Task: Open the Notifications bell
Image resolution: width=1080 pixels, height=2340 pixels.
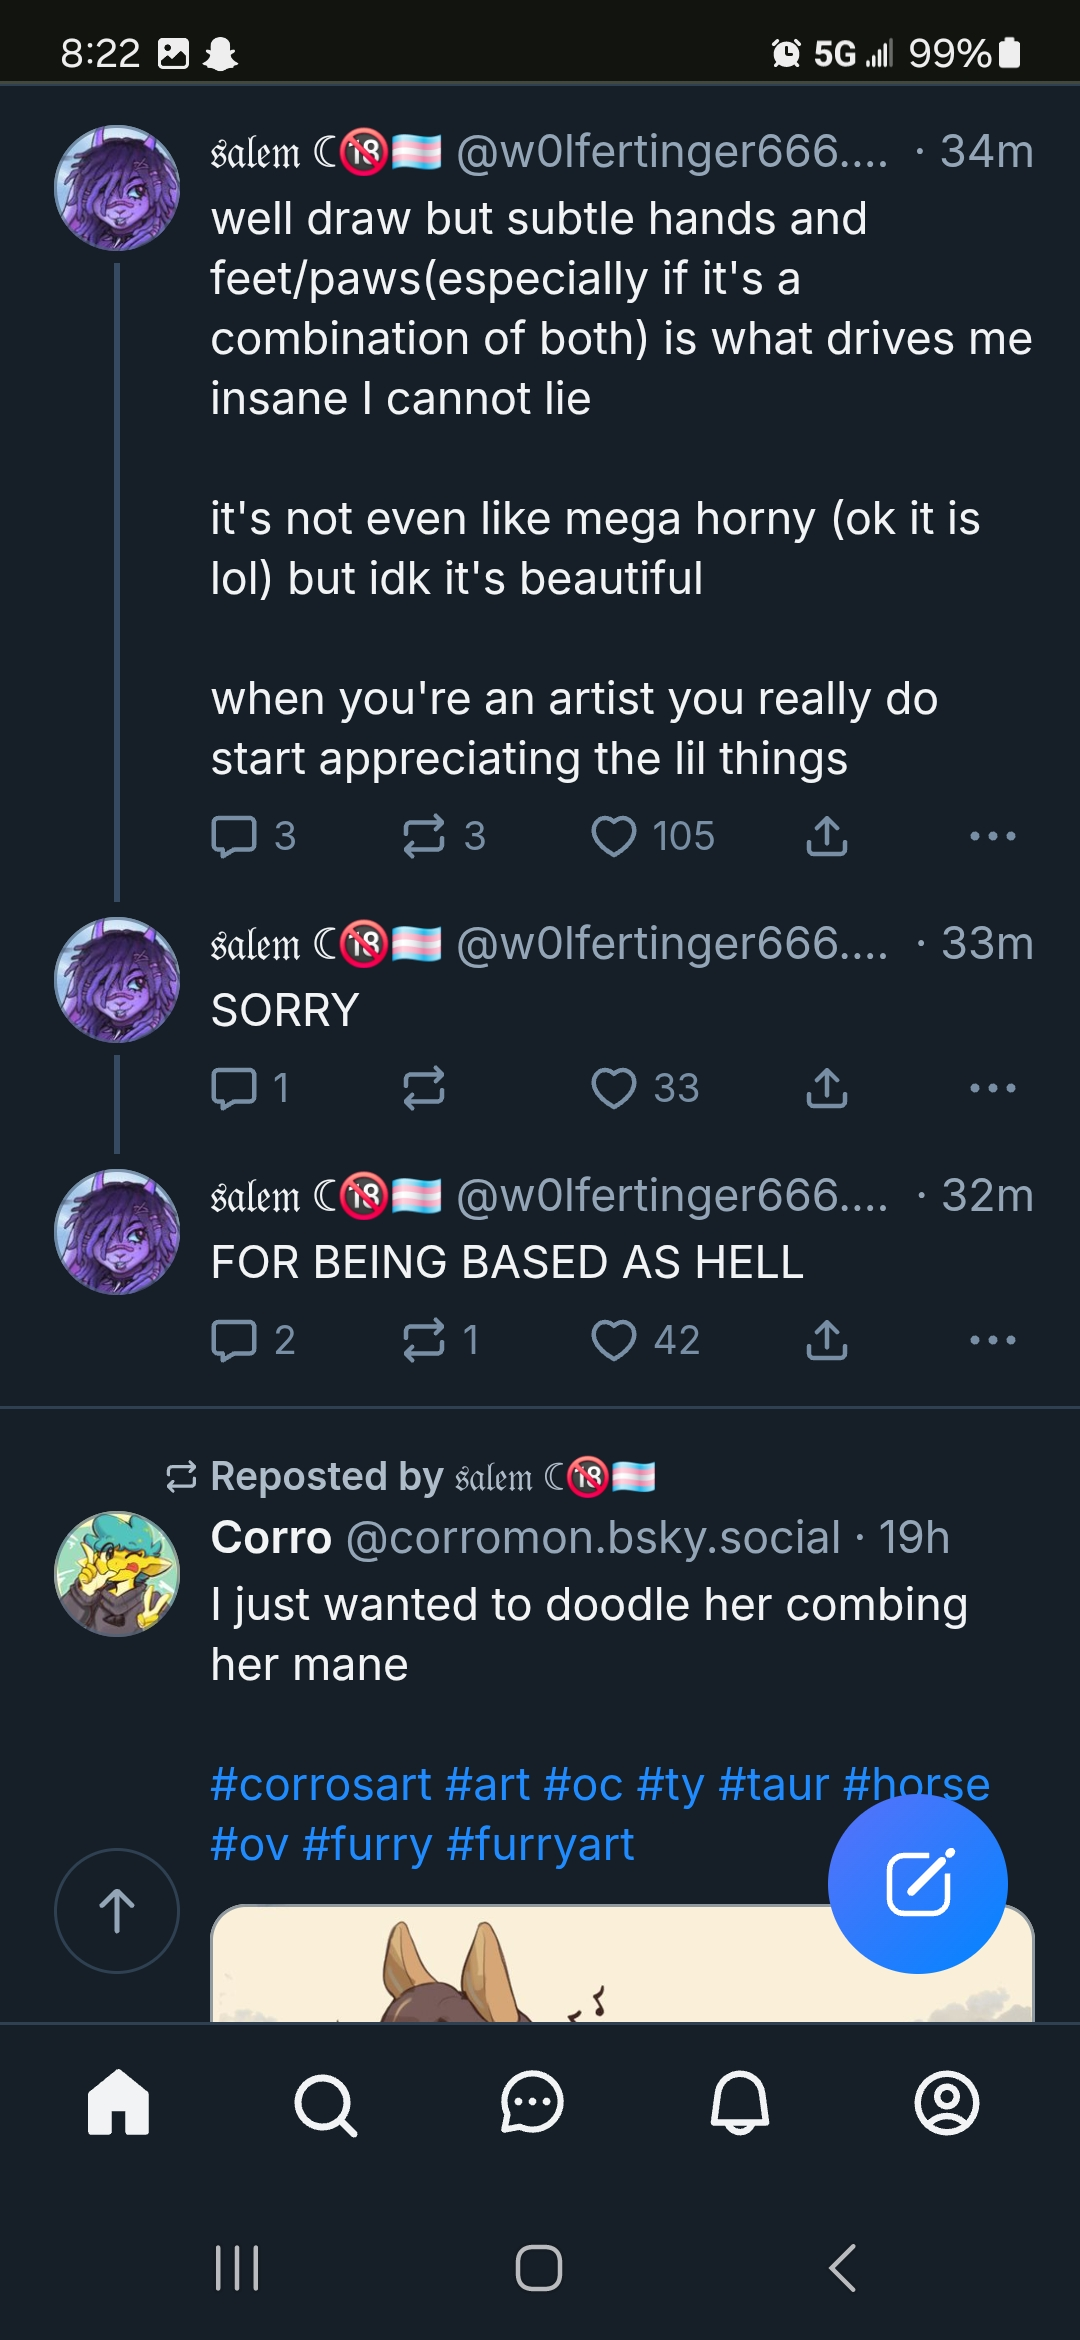Action: 740,2103
